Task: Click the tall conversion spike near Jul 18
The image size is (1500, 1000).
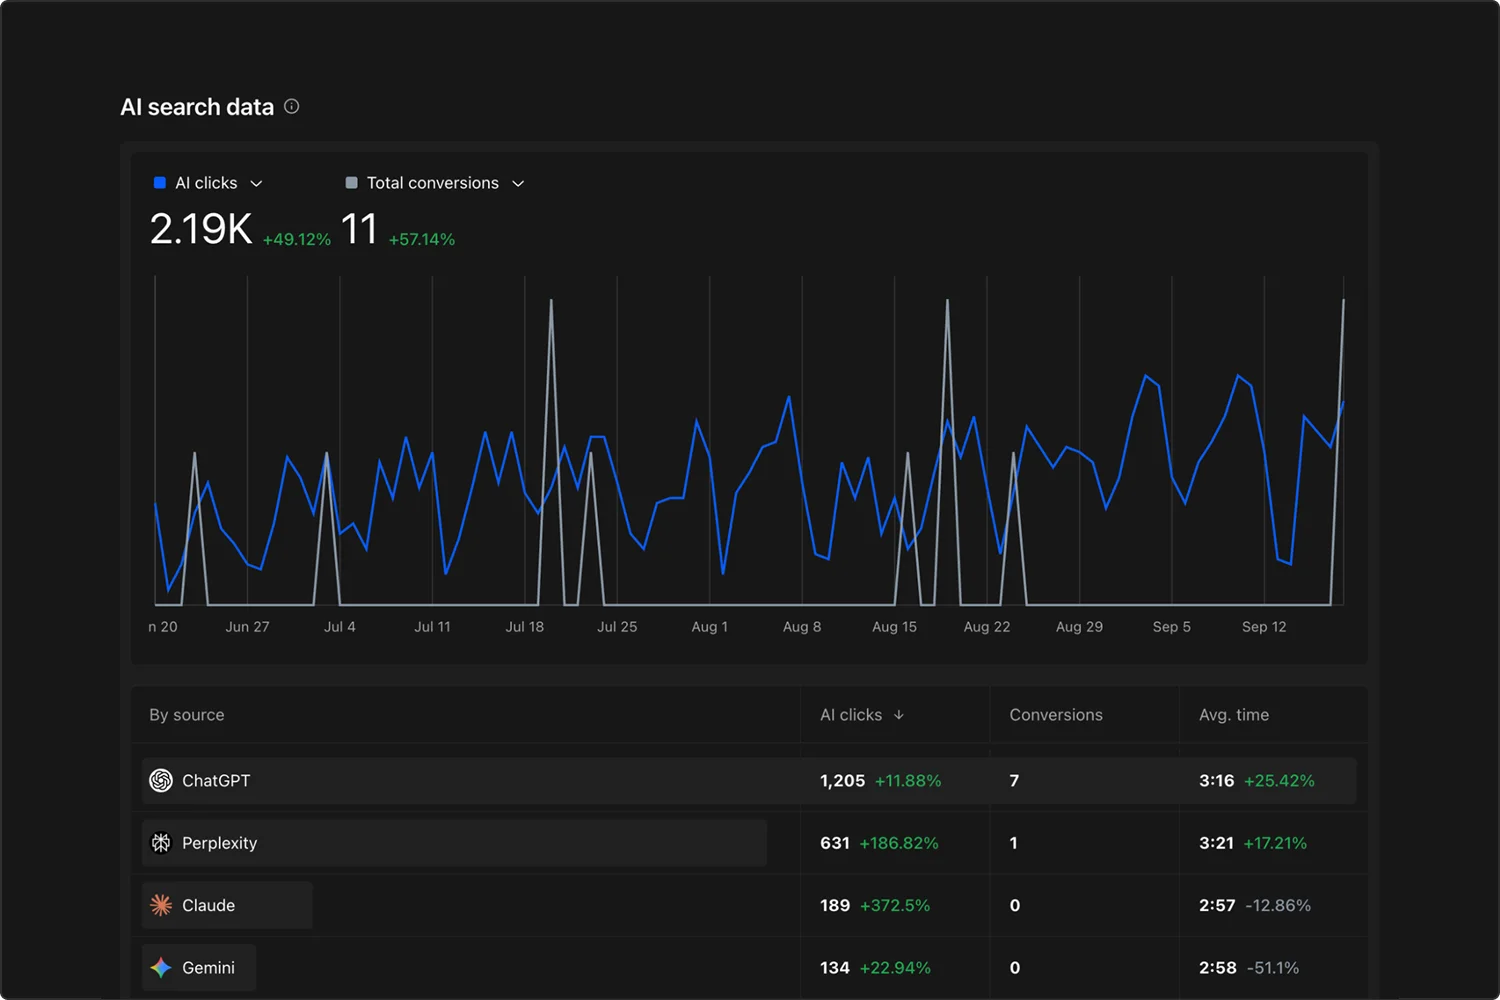Action: pos(551,300)
